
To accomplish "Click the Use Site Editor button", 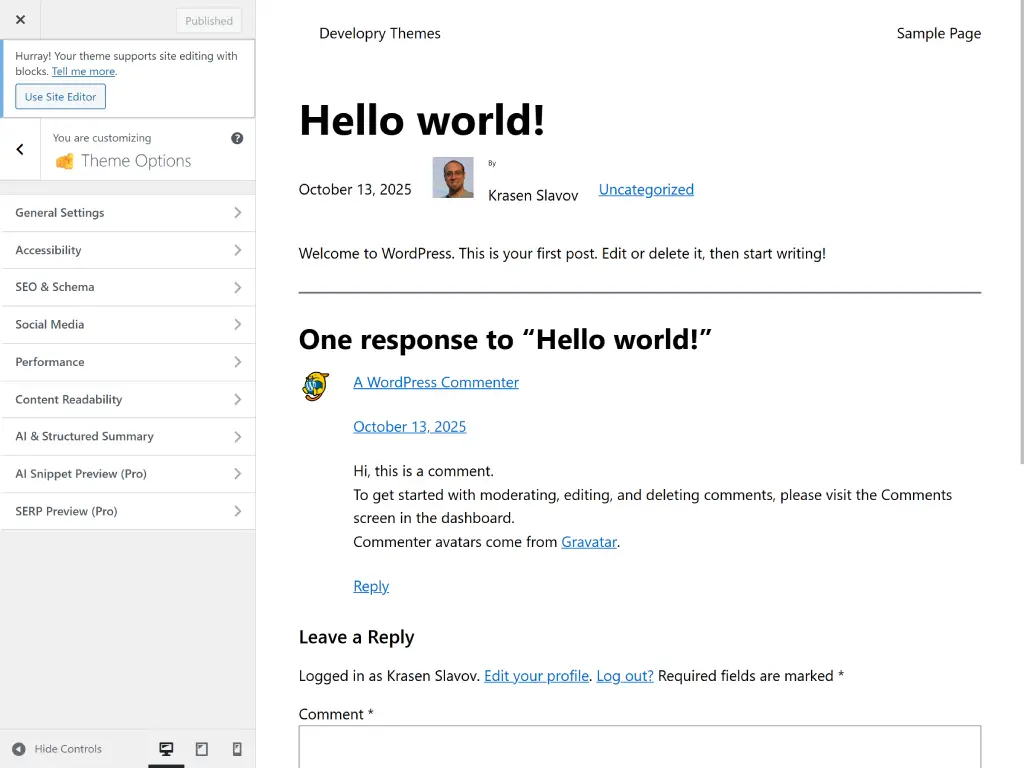I will click(x=60, y=96).
